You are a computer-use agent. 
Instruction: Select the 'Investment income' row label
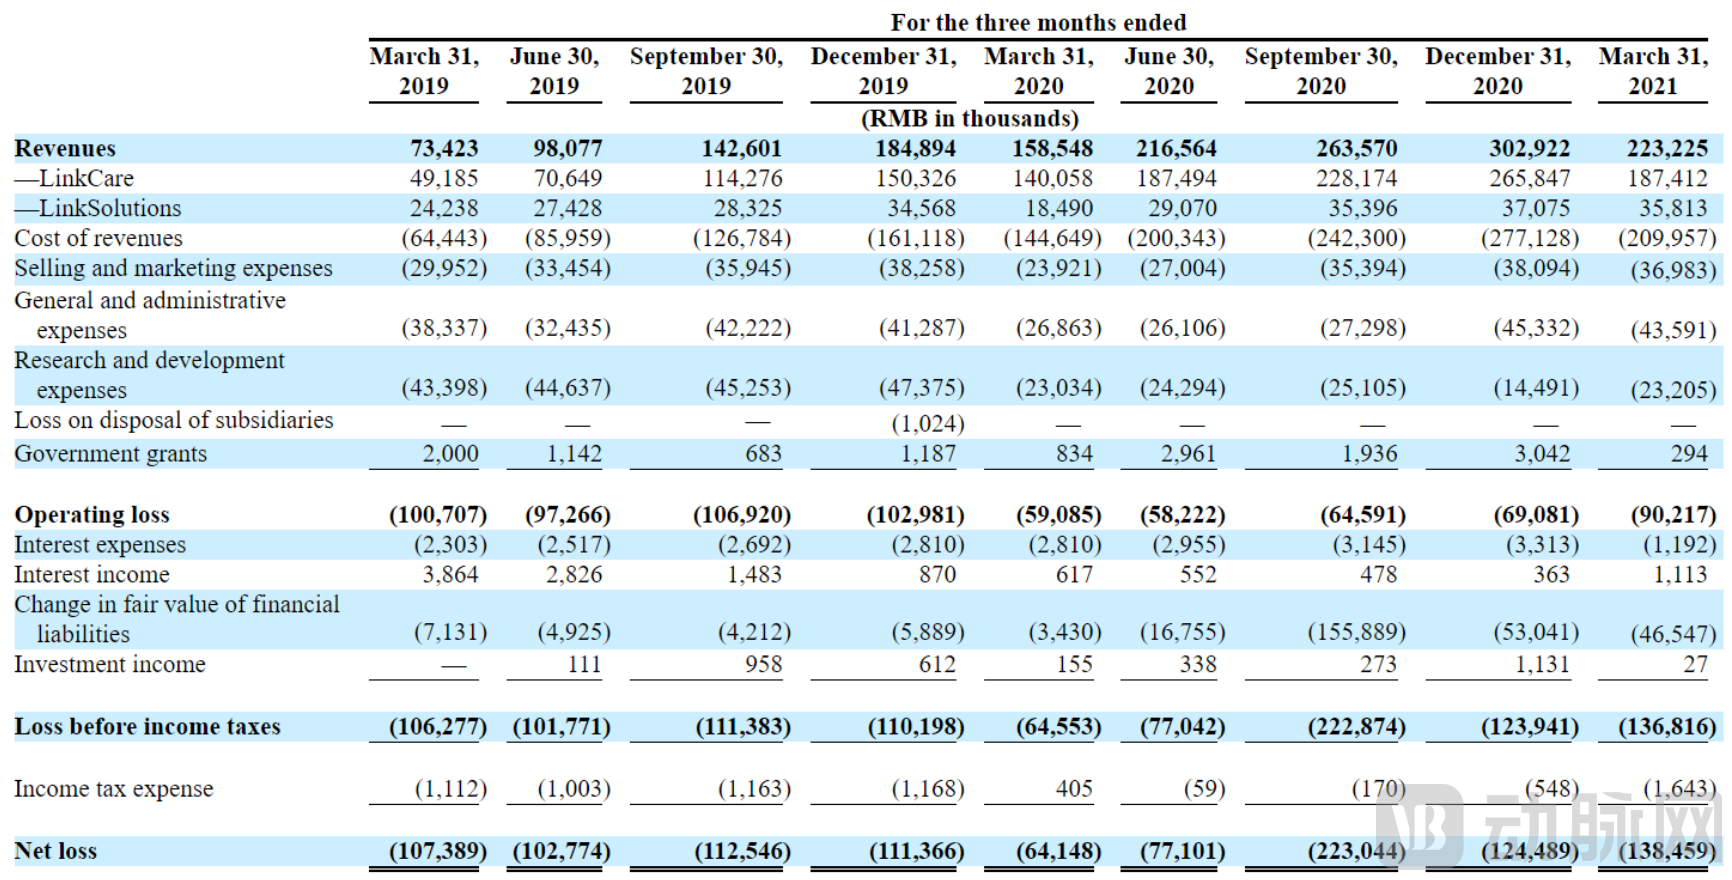[x=110, y=665]
